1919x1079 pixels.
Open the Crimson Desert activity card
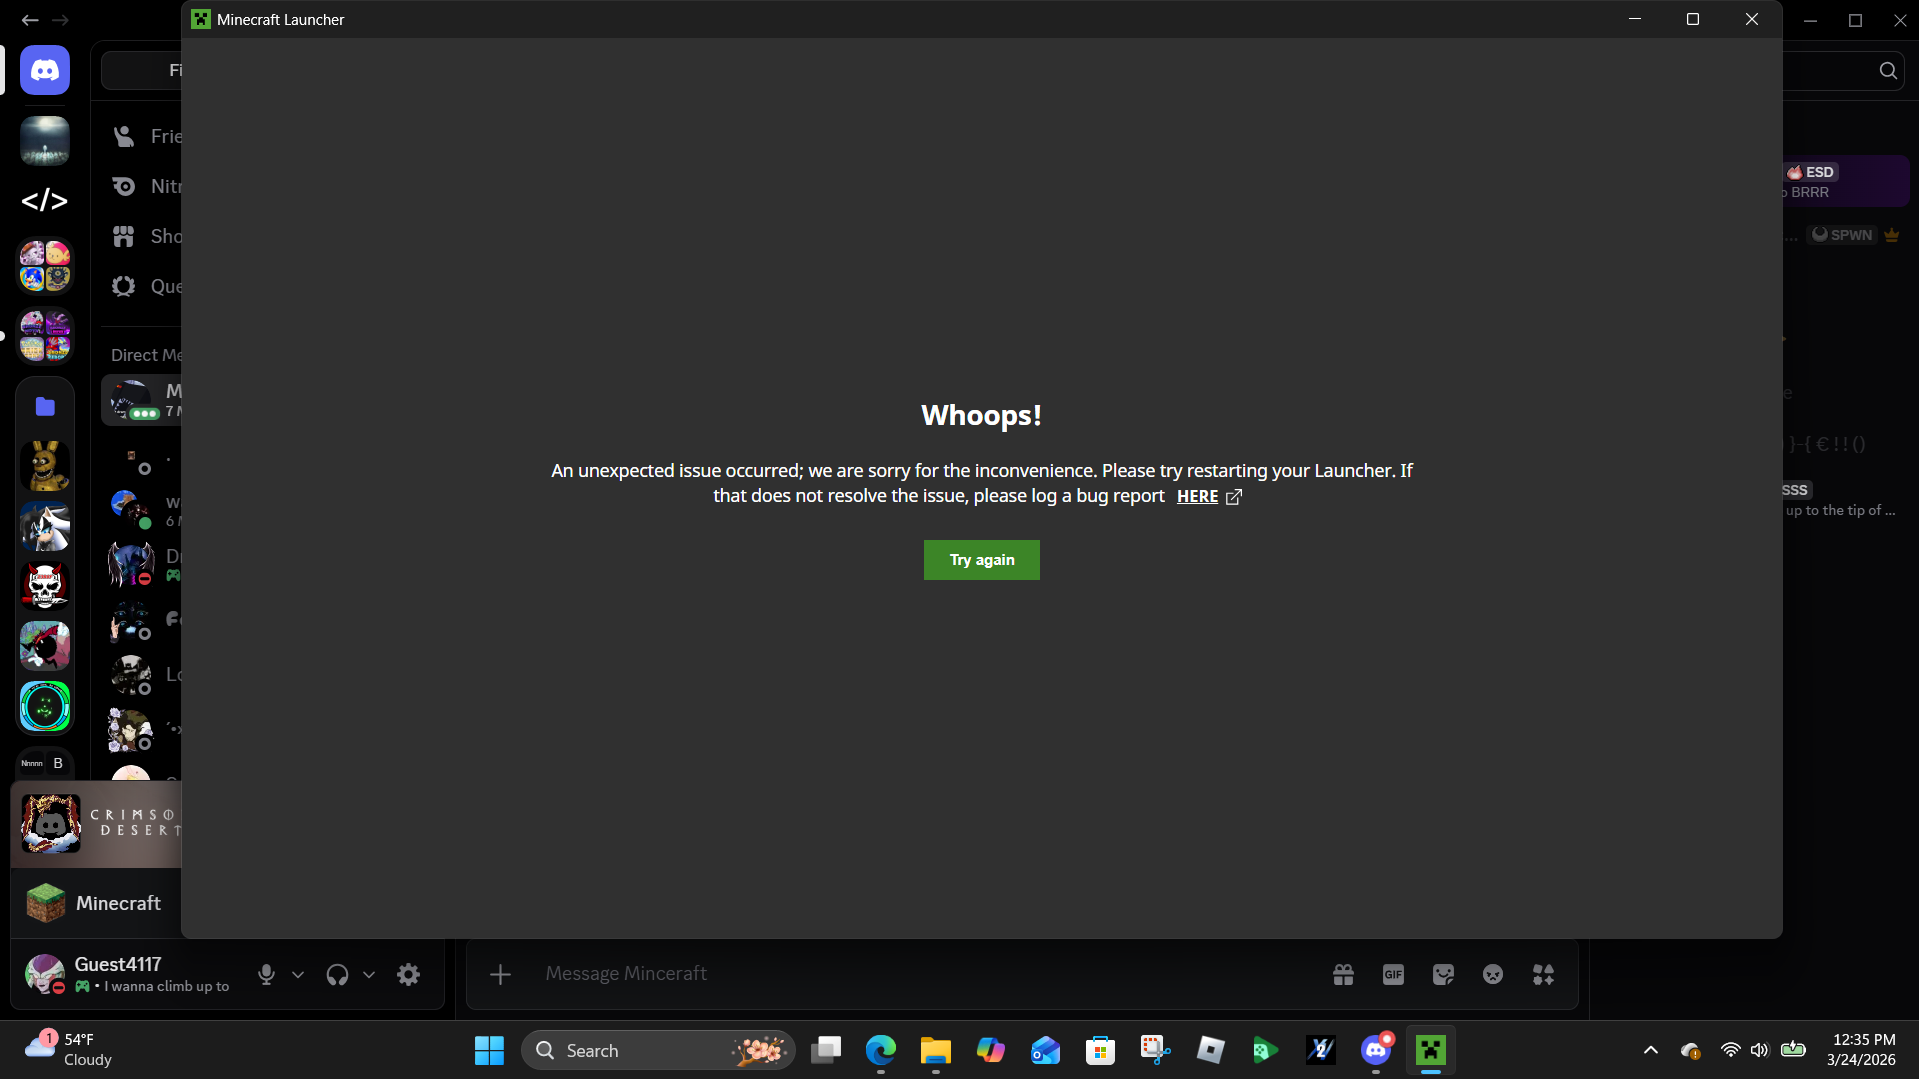pos(96,824)
